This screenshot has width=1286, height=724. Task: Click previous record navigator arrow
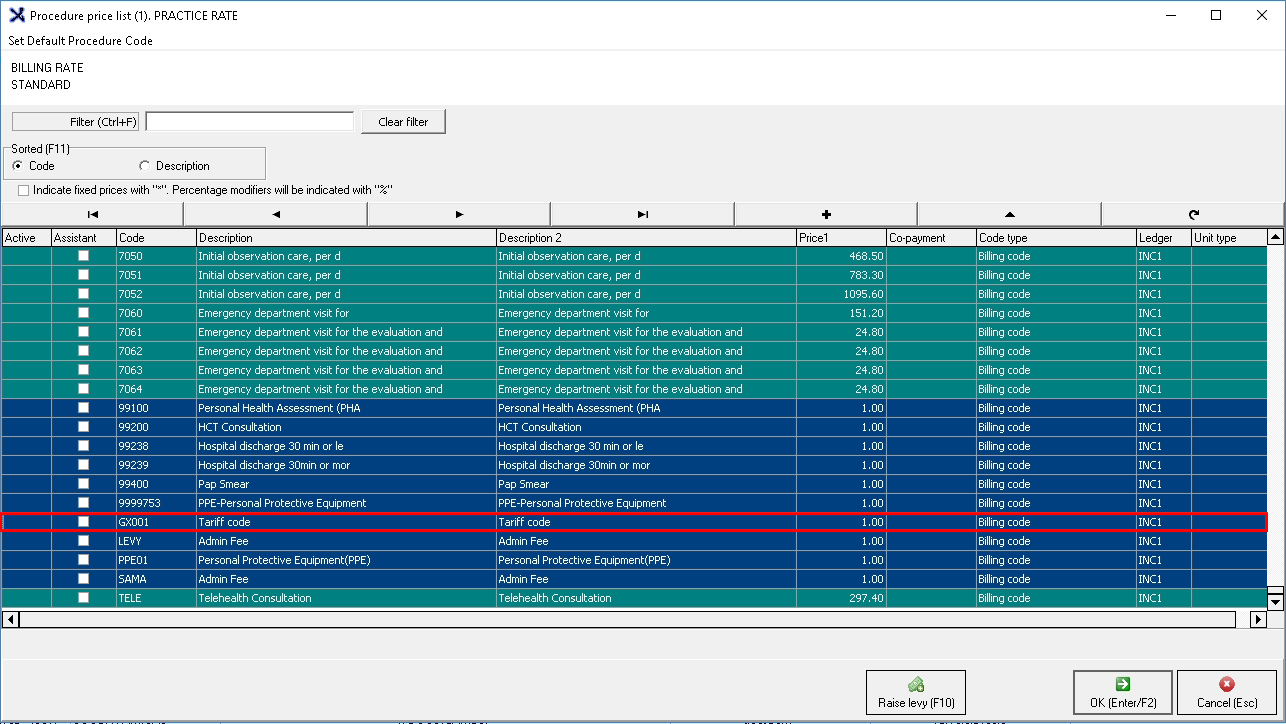276,214
